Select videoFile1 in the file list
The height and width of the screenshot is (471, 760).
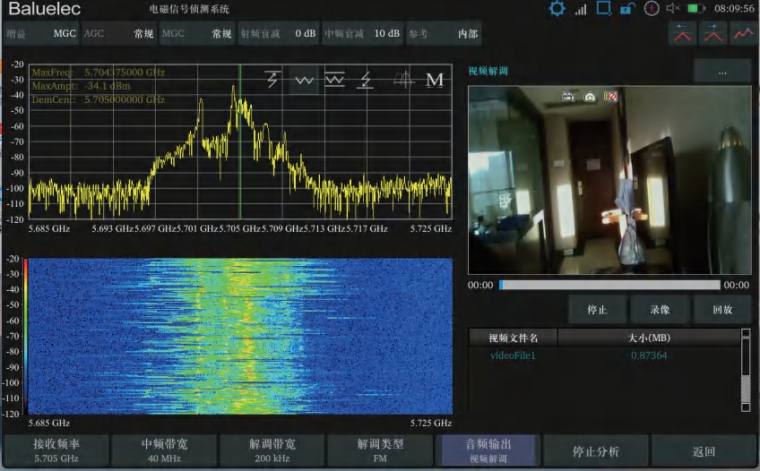[x=513, y=355]
